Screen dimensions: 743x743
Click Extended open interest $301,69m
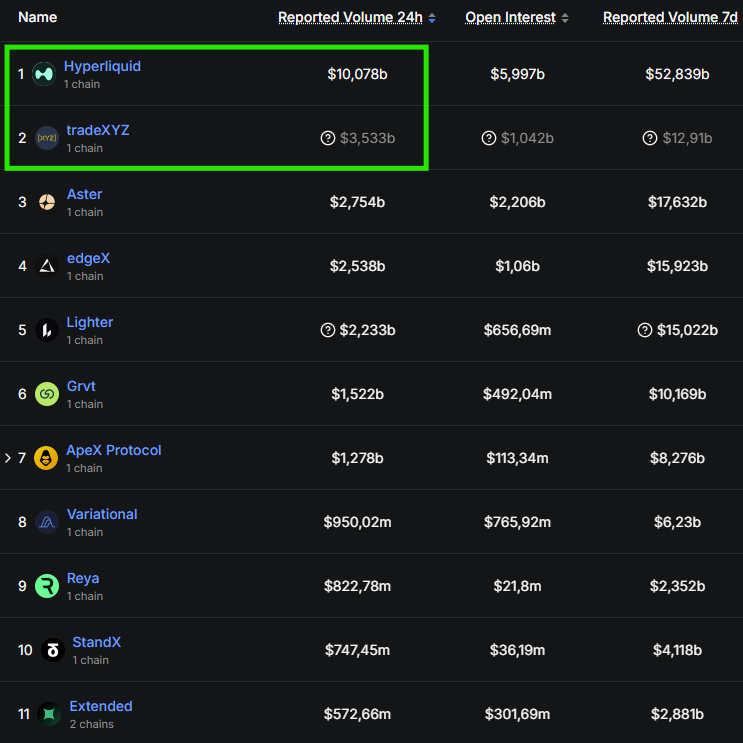(517, 714)
